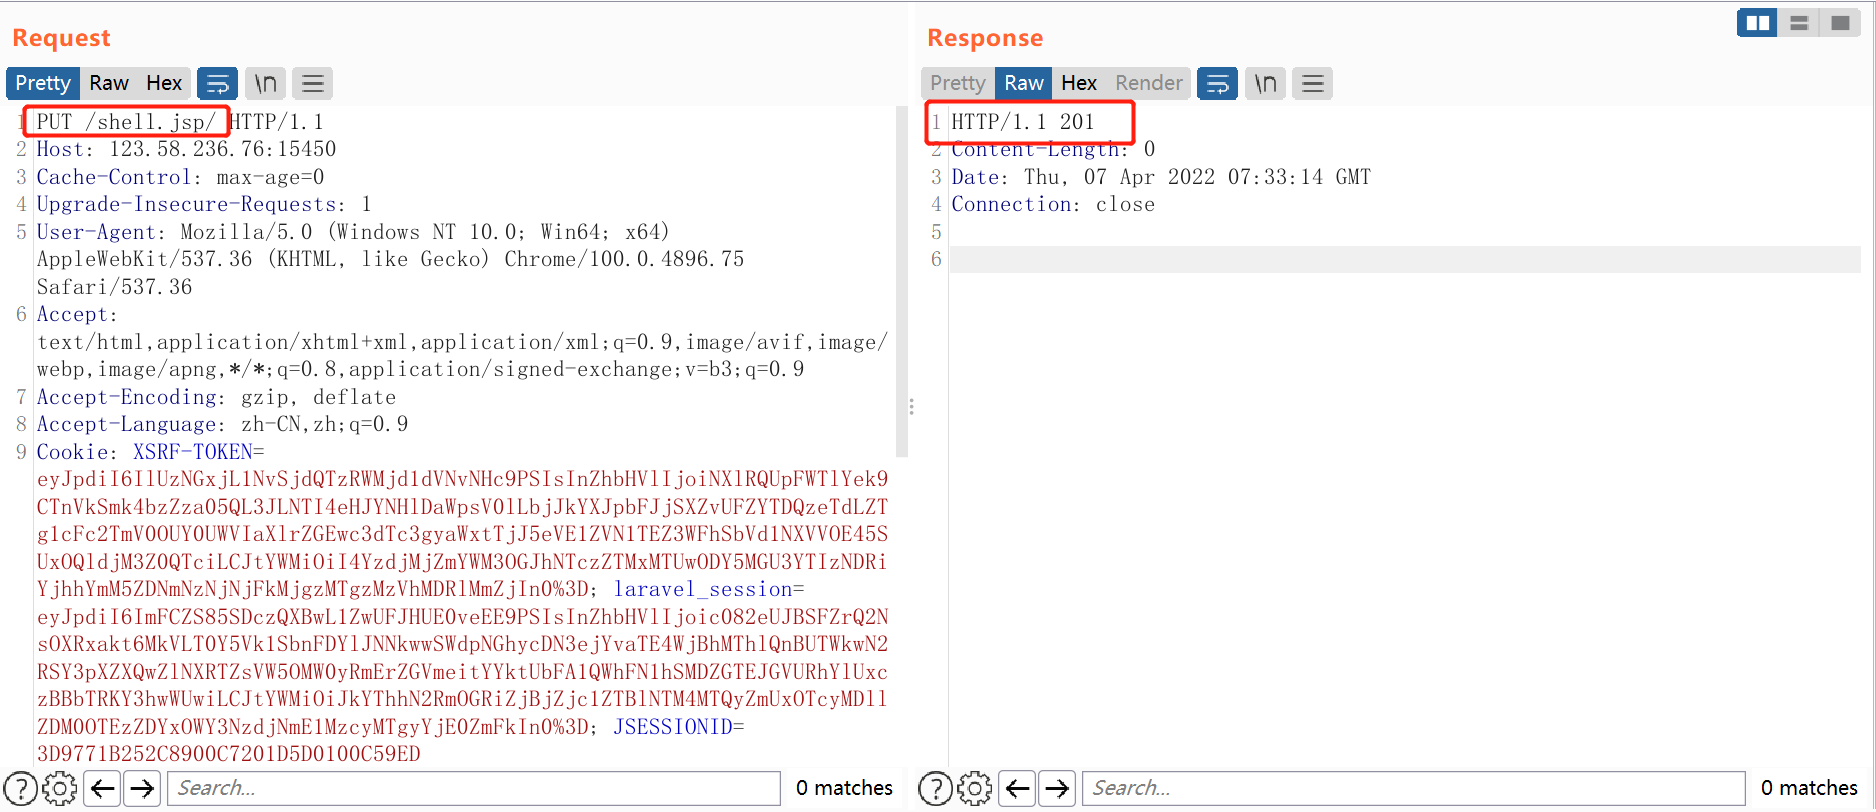This screenshot has width=1876, height=812.
Task: Select the Render tab in Response panel
Action: tap(1149, 83)
